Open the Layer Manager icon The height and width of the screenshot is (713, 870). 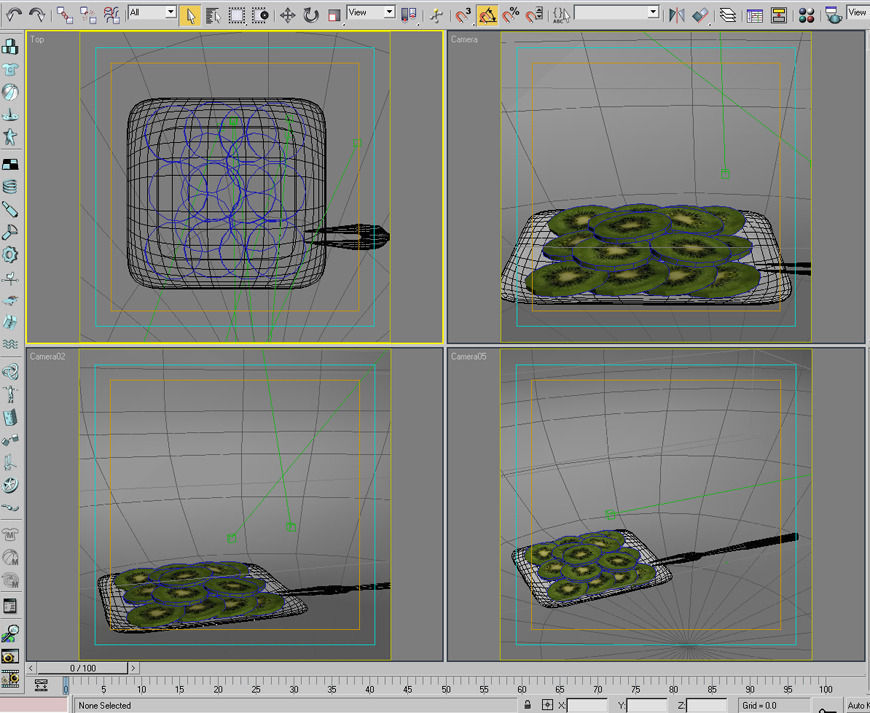[x=727, y=15]
